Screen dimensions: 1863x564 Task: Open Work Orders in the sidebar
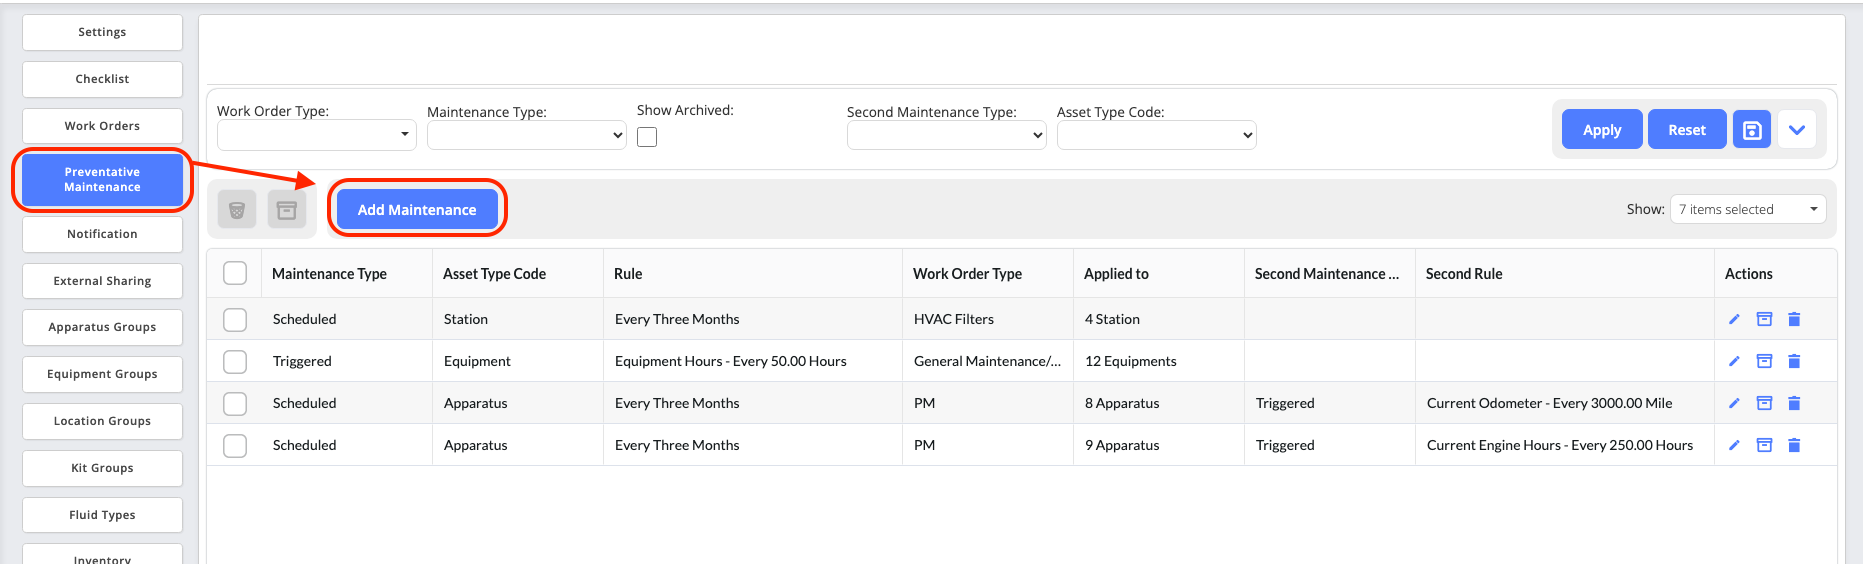pos(102,126)
